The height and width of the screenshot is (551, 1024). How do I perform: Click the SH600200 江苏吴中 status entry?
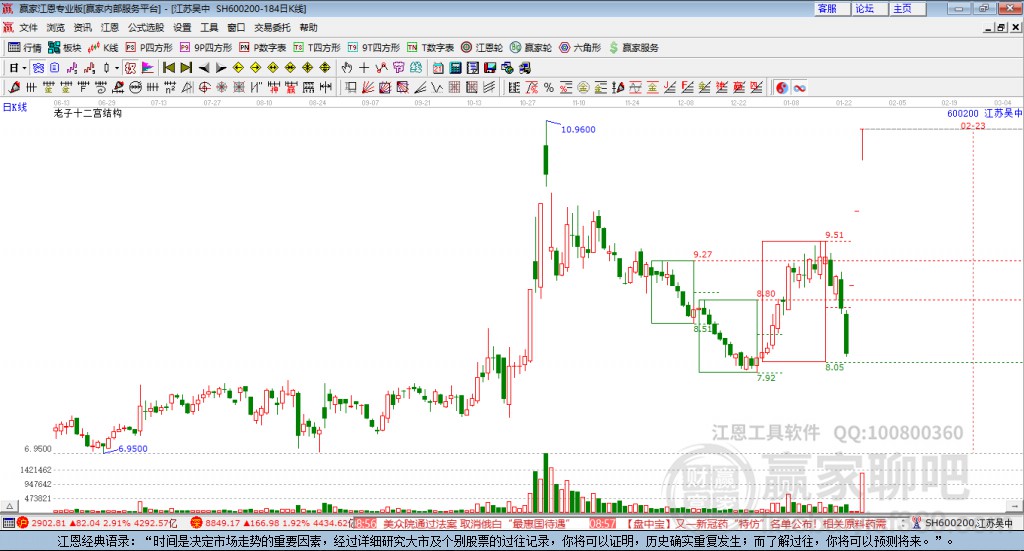[963, 523]
